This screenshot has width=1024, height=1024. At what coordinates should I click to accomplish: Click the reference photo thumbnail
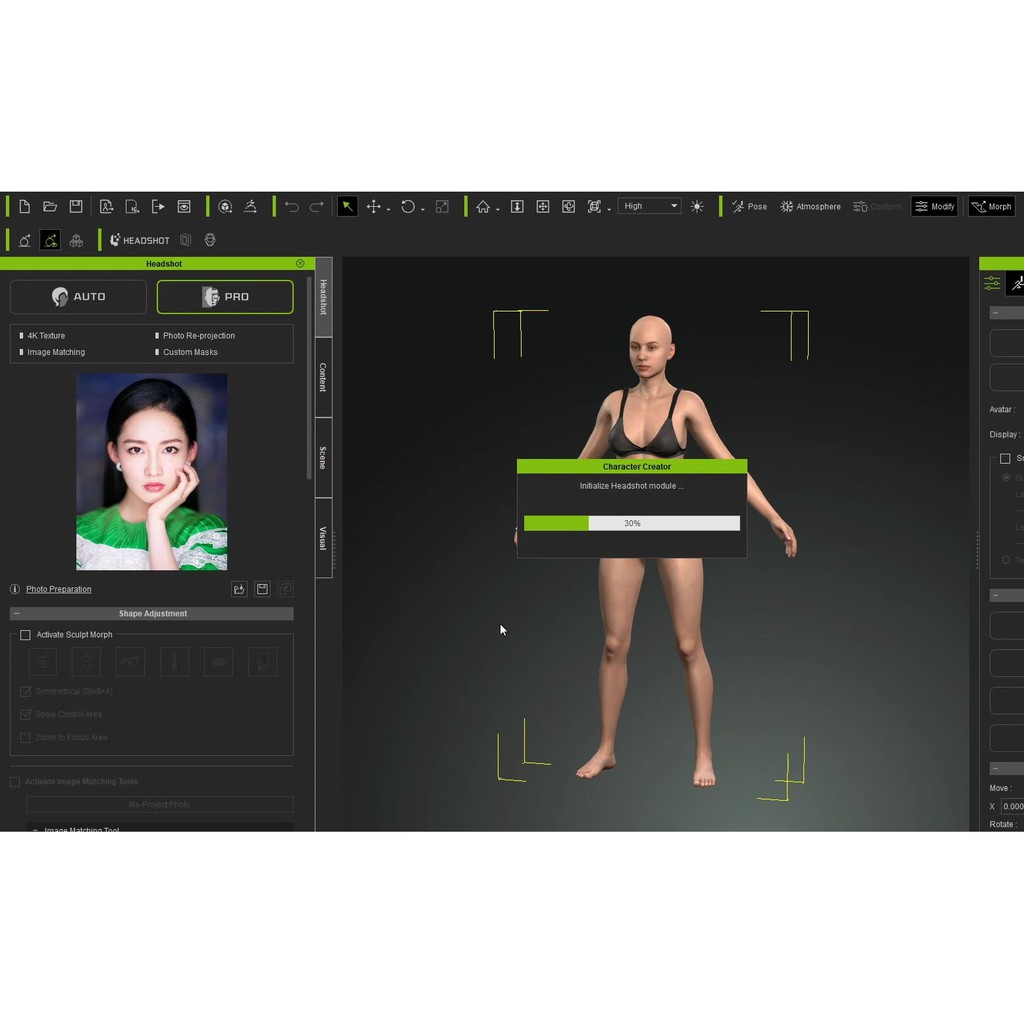point(151,470)
